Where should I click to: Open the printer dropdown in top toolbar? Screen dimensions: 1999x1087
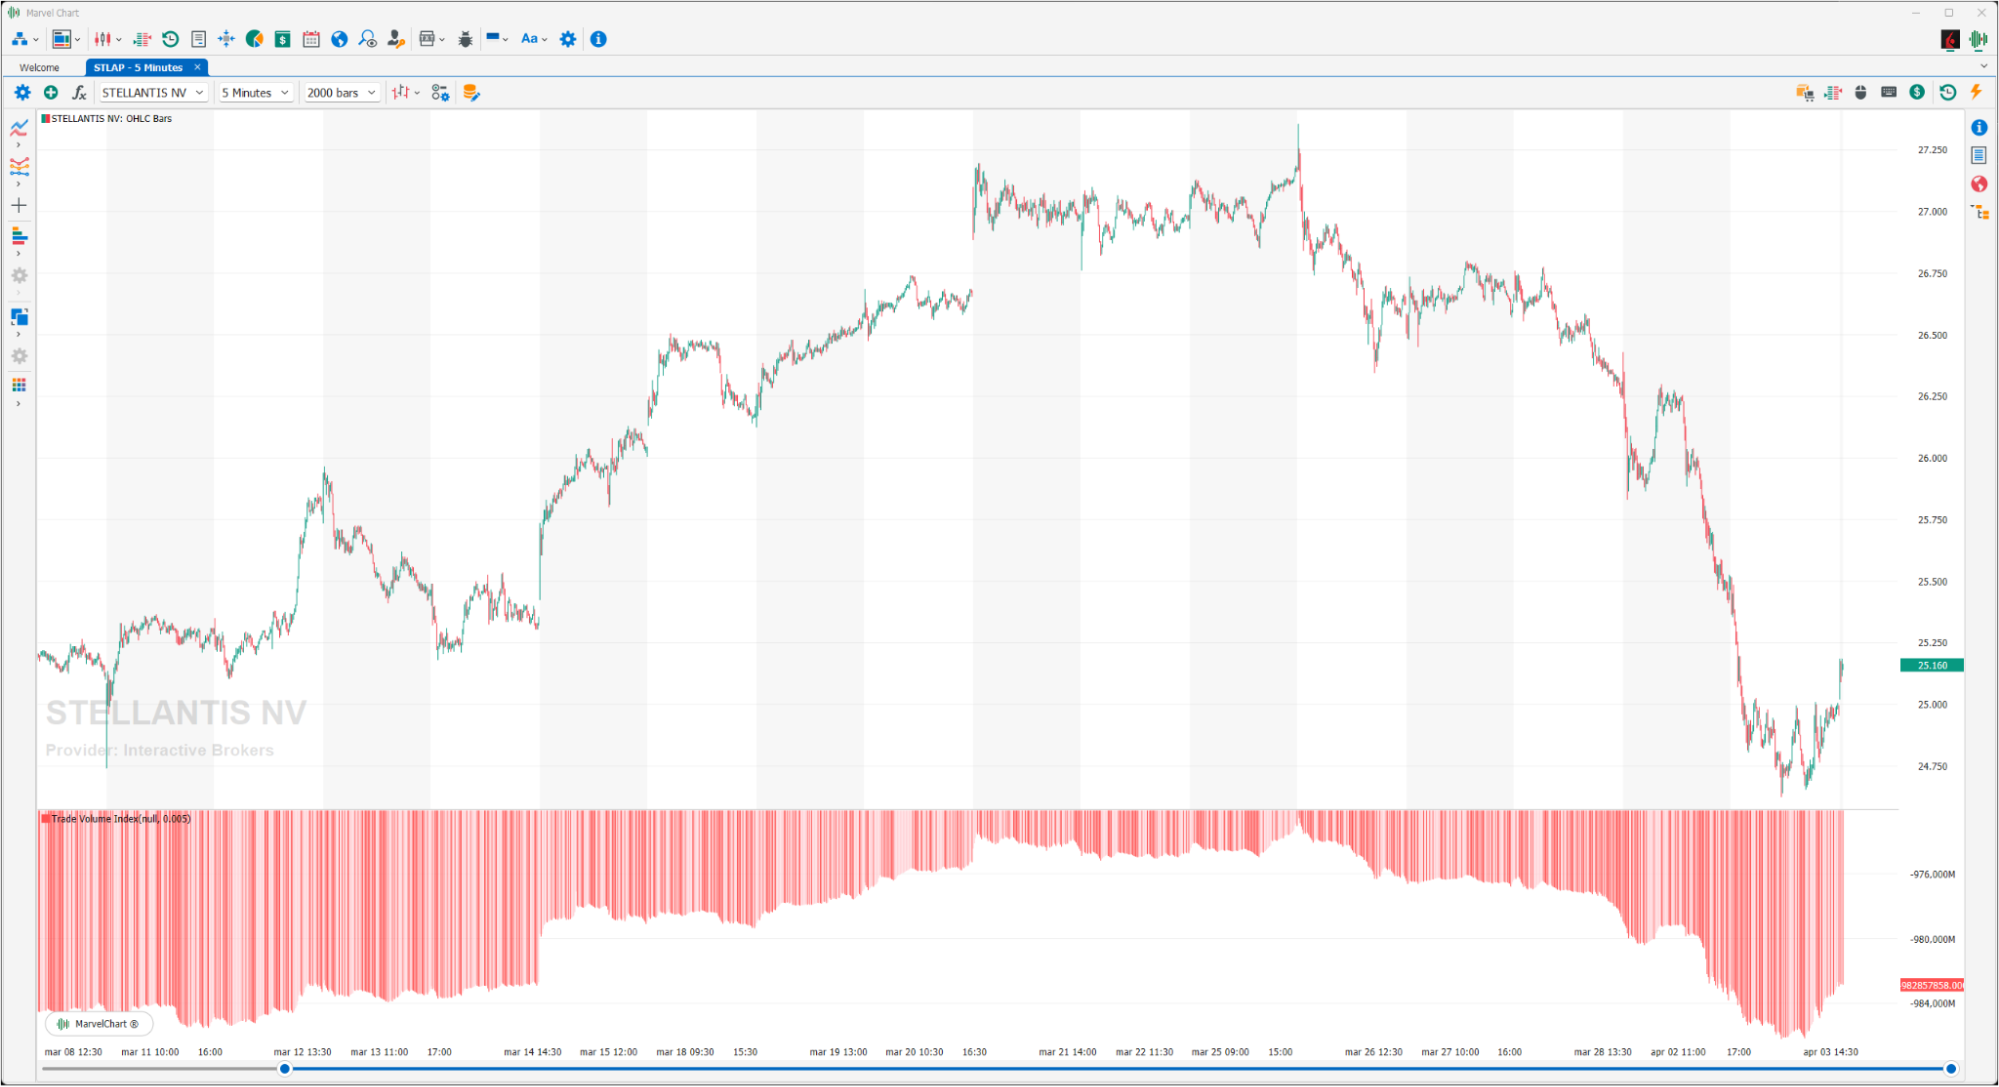(x=432, y=39)
